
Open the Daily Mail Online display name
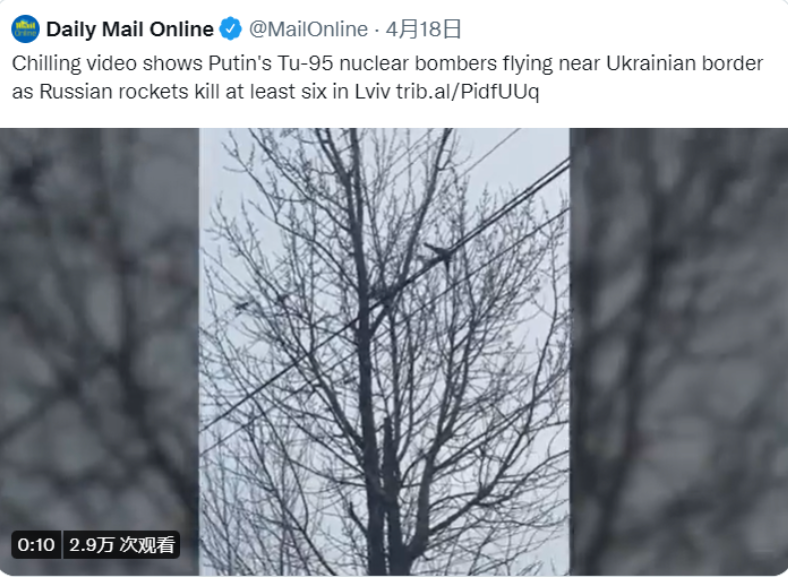[x=130, y=29]
